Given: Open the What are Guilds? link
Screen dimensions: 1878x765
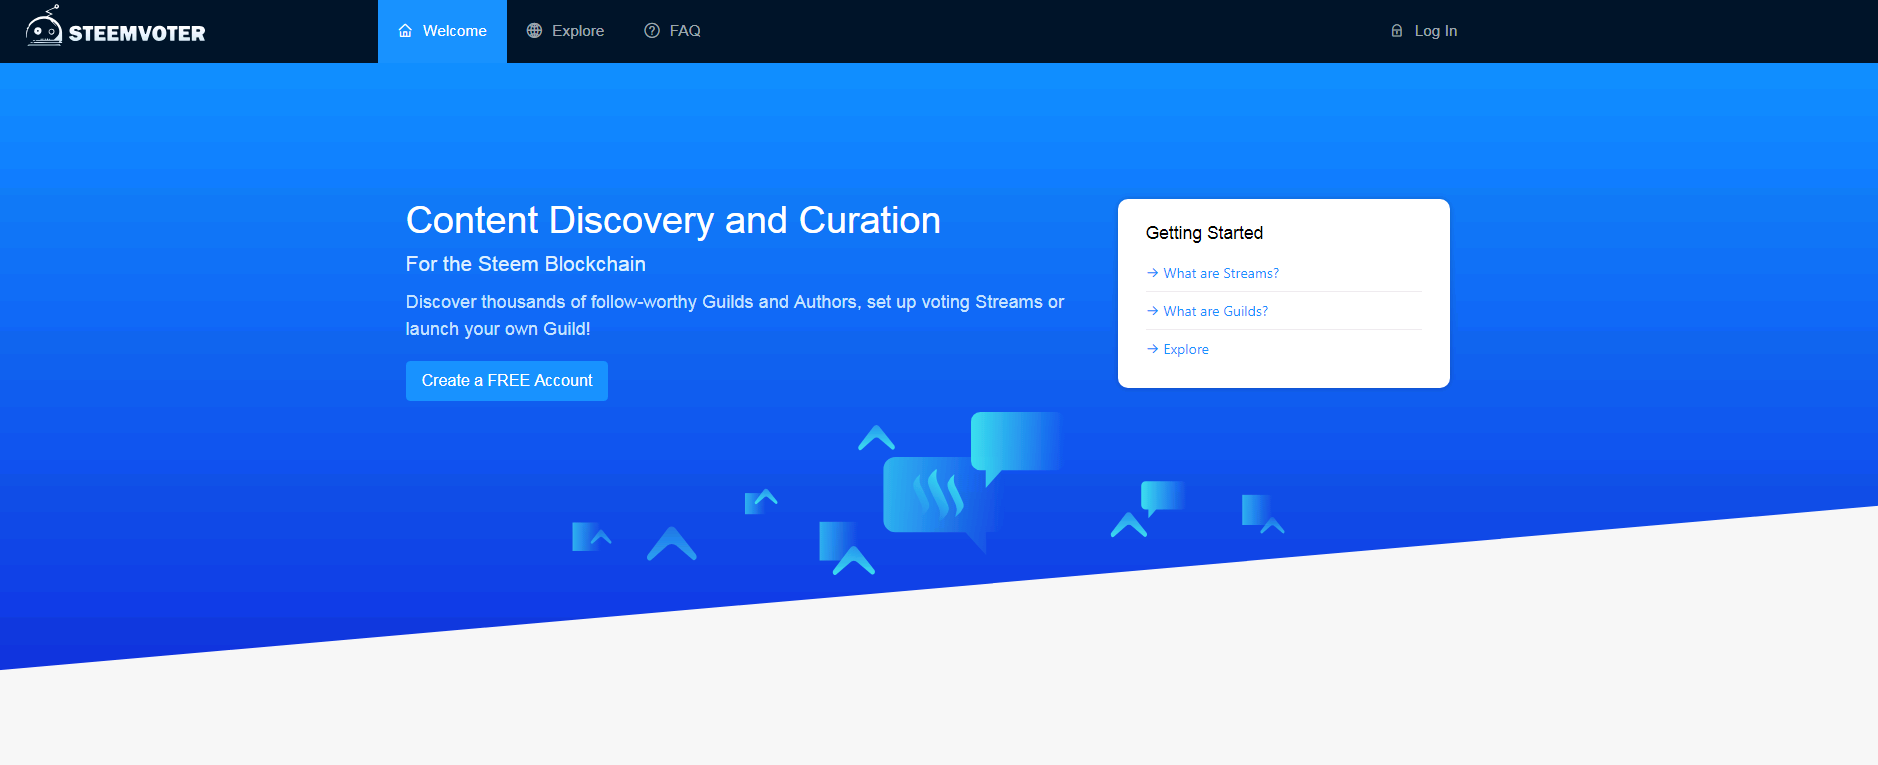Looking at the screenshot, I should [x=1215, y=311].
